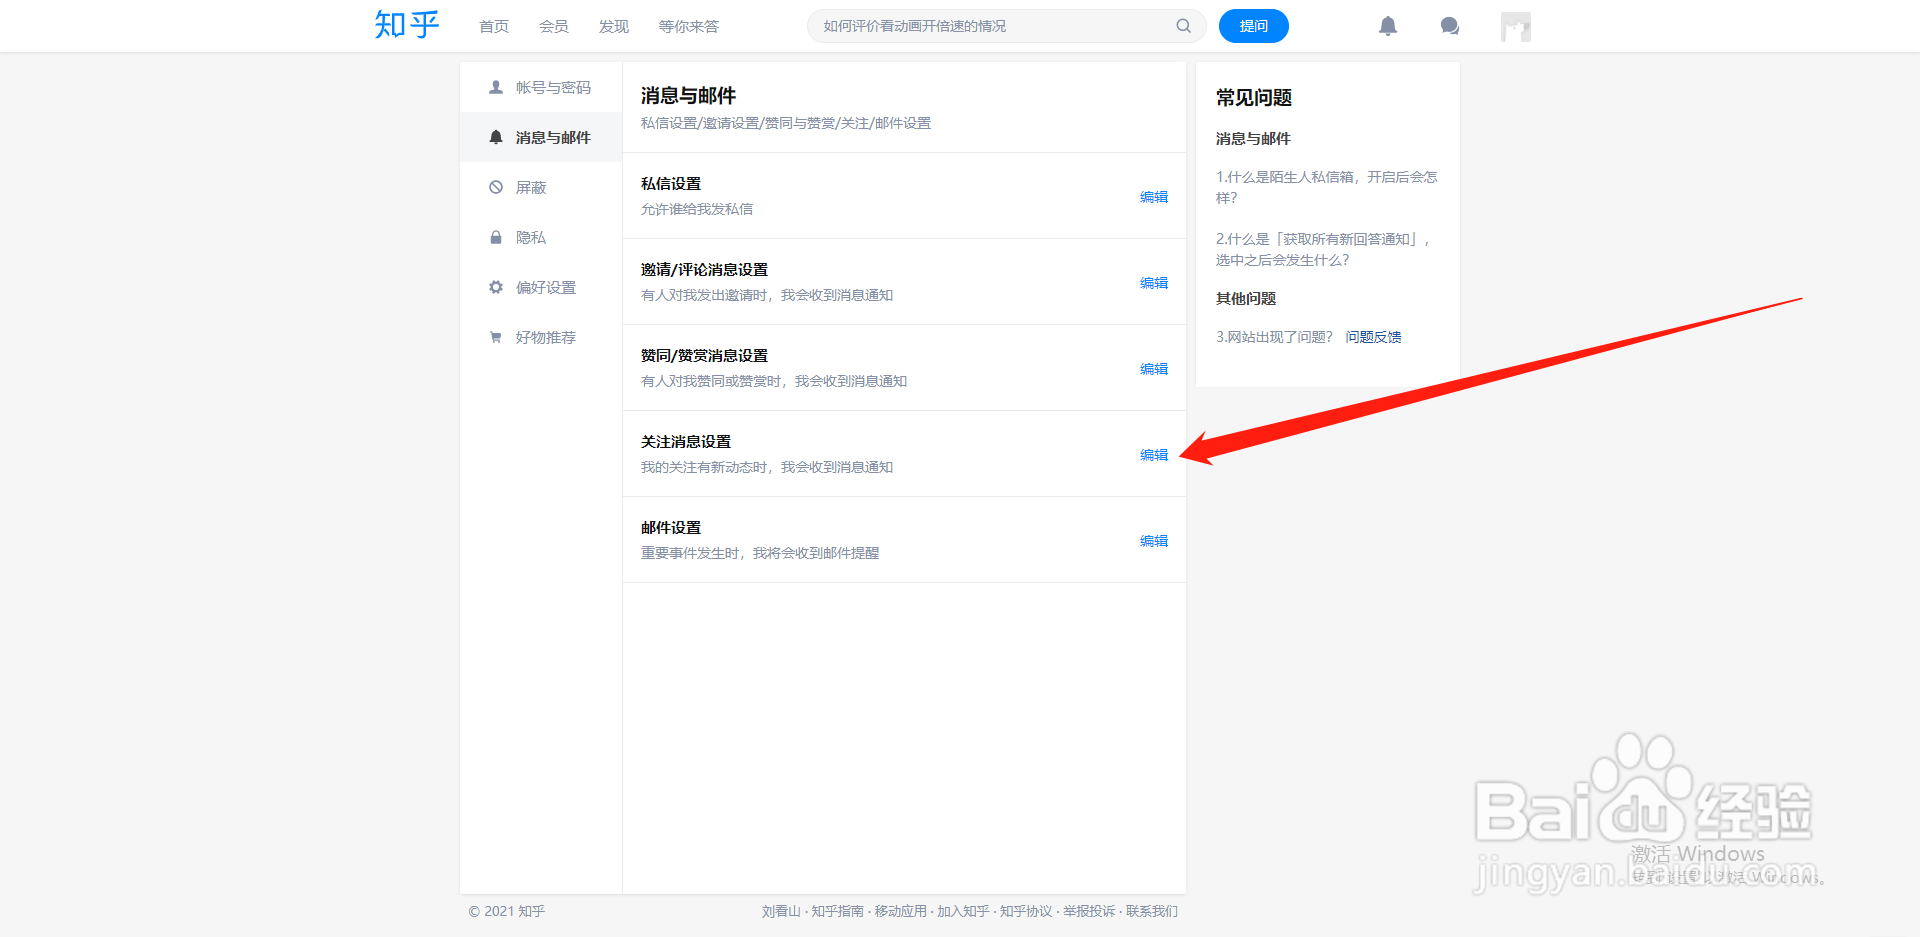Switch to the 隐私 settings section

tap(531, 237)
